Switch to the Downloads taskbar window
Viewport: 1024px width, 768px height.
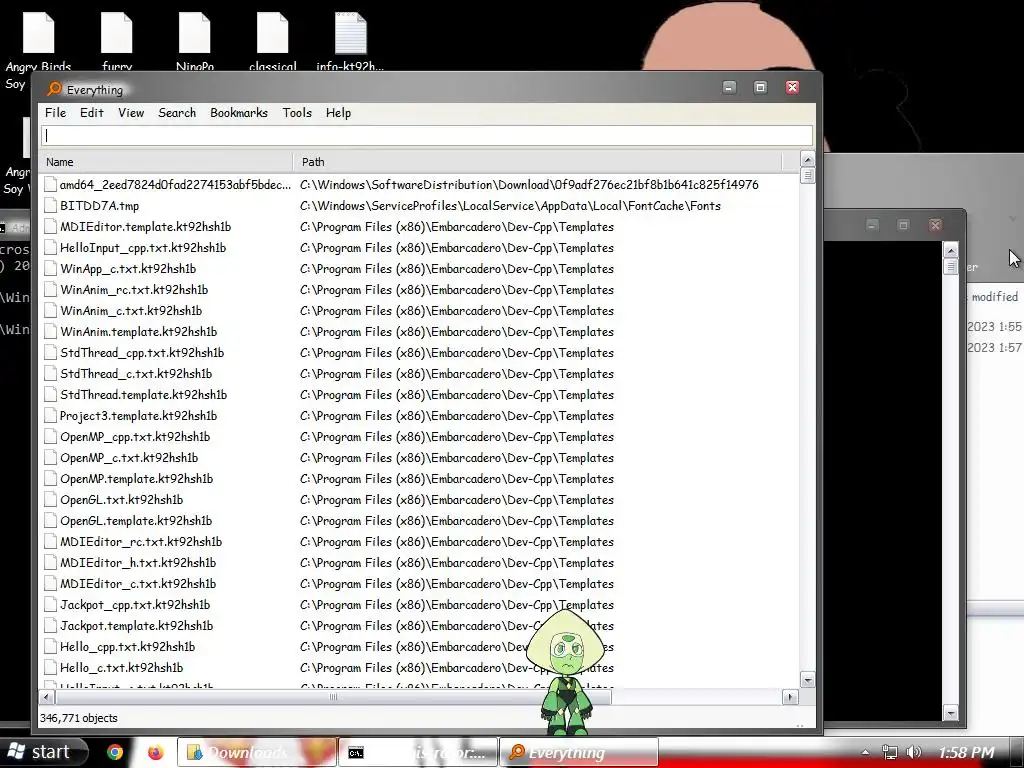257,752
